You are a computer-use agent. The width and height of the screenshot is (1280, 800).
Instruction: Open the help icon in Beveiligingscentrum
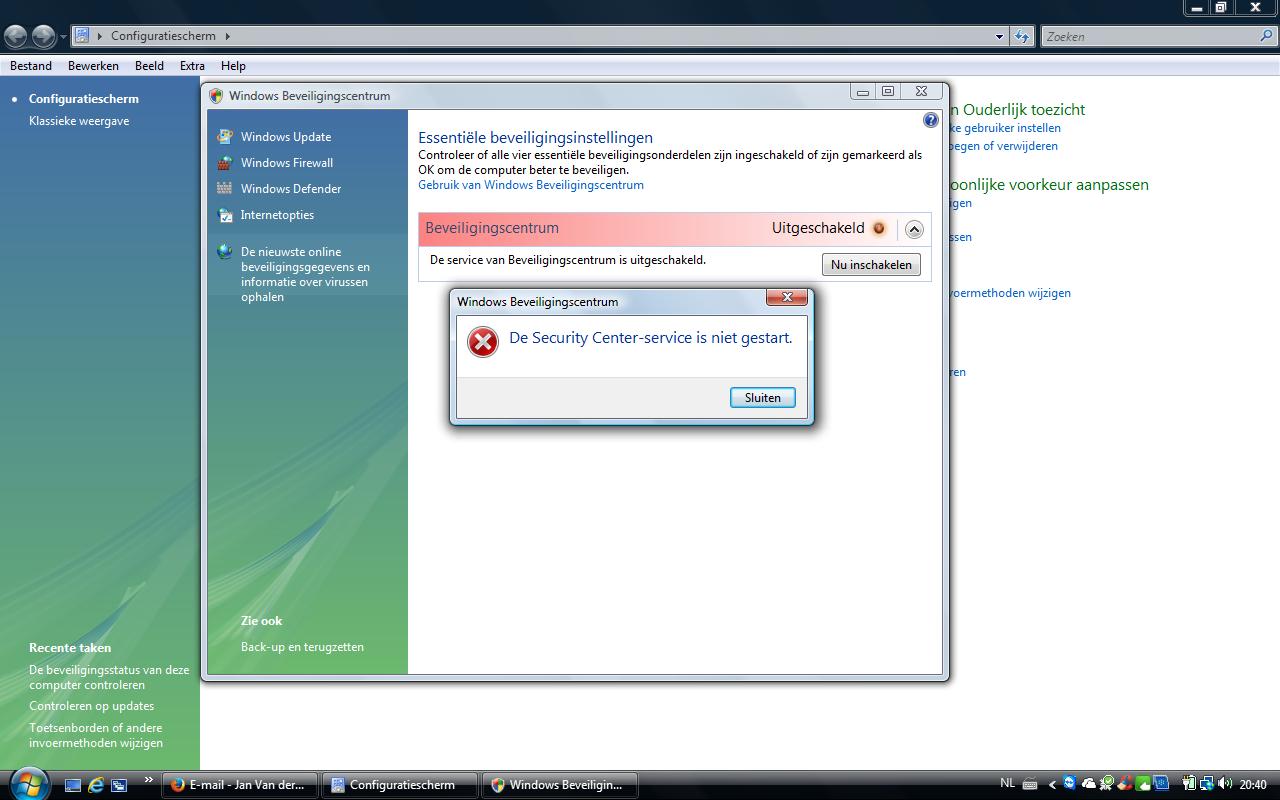pyautogui.click(x=931, y=120)
